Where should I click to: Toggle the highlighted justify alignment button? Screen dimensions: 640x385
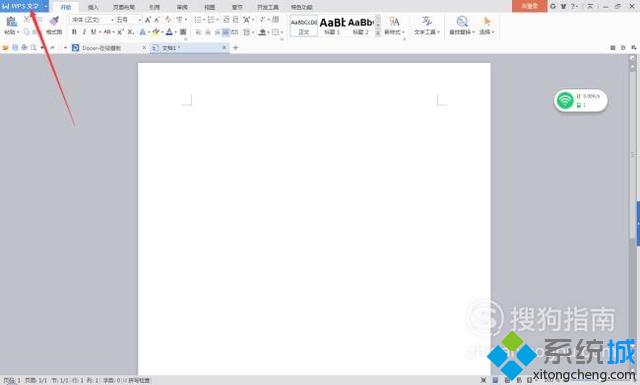click(x=226, y=32)
